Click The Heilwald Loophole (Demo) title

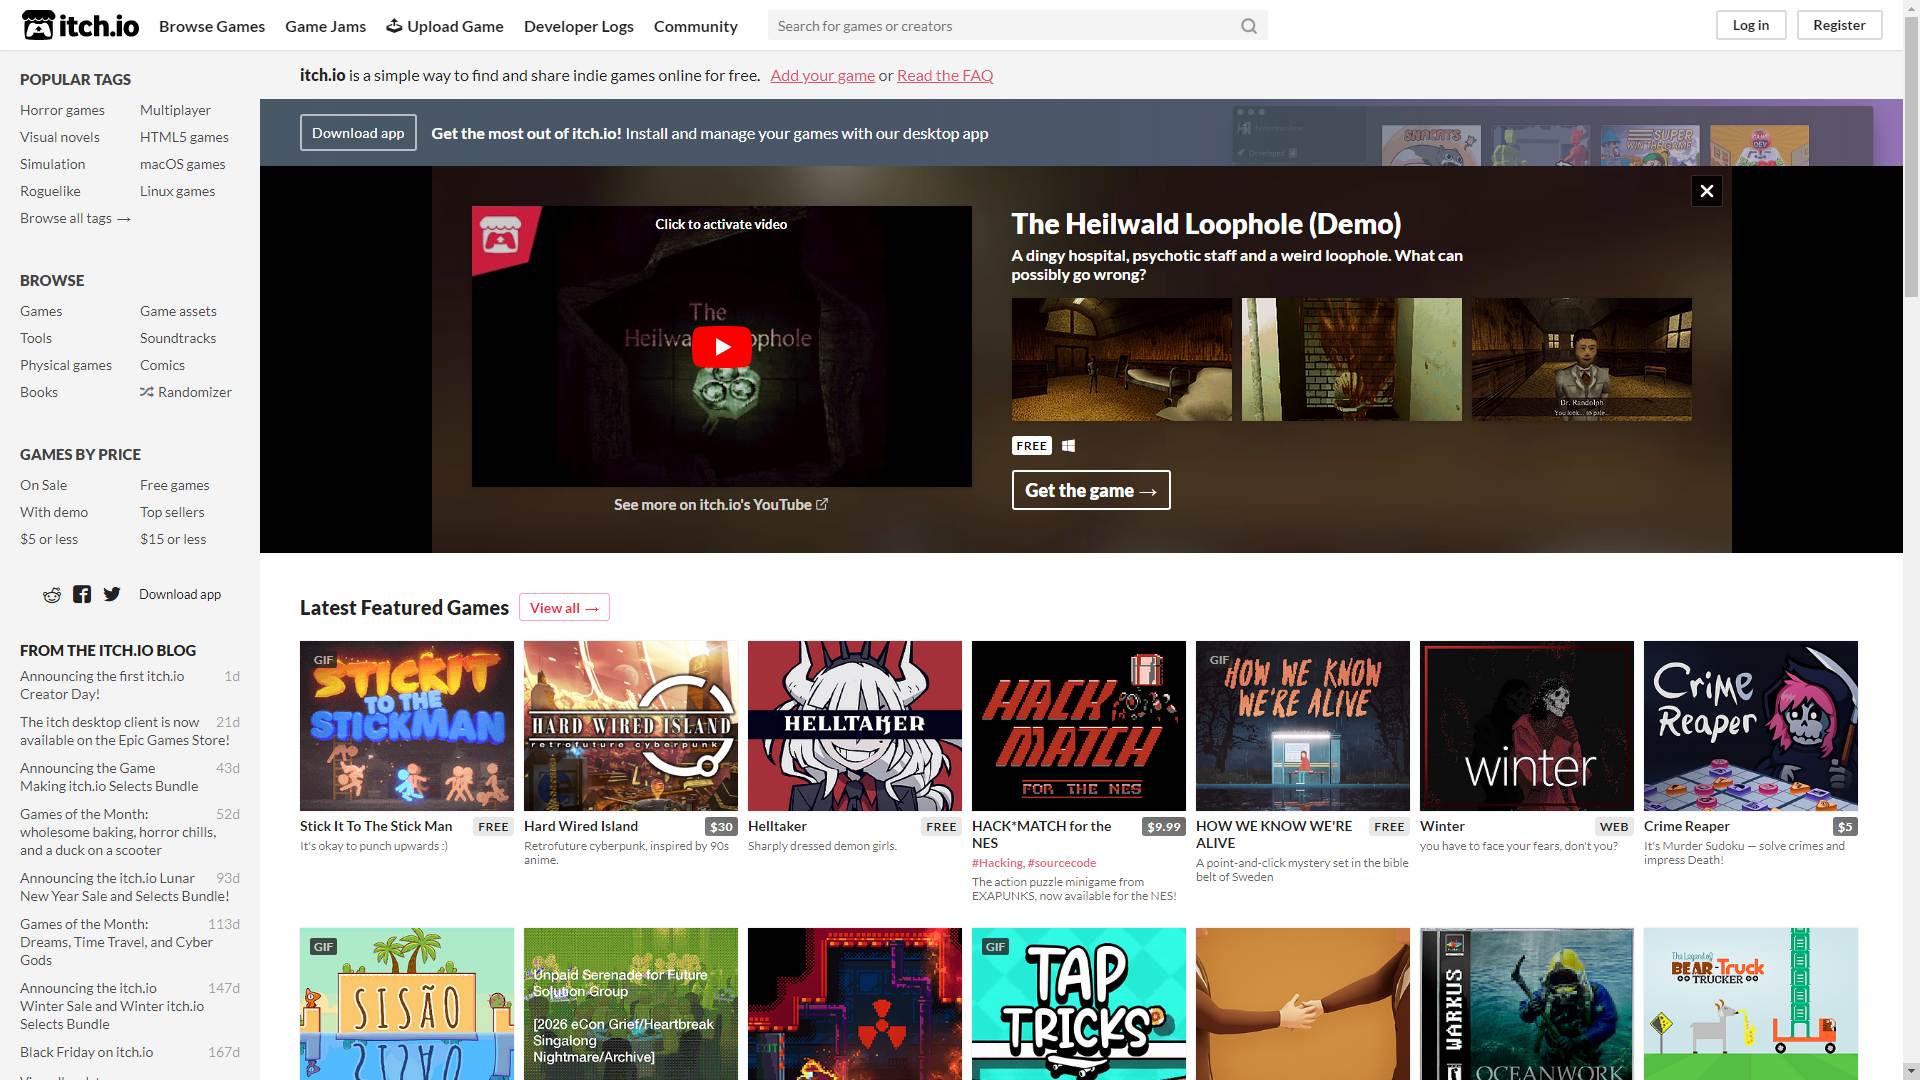click(1206, 224)
